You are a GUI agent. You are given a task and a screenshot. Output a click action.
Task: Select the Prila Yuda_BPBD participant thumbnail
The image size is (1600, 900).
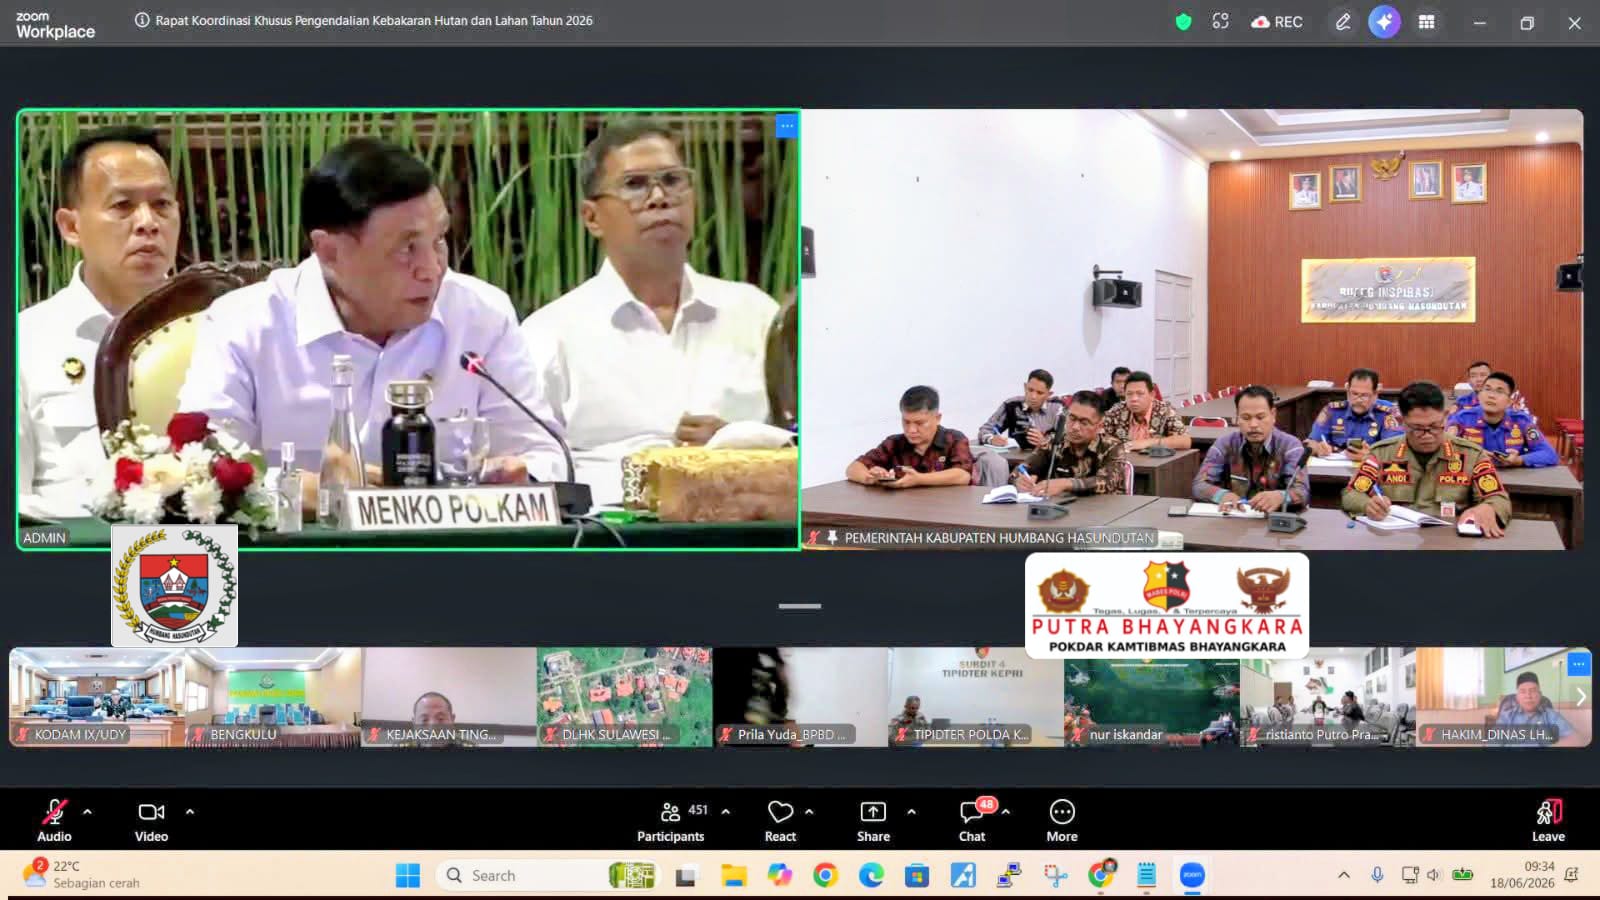(x=801, y=697)
